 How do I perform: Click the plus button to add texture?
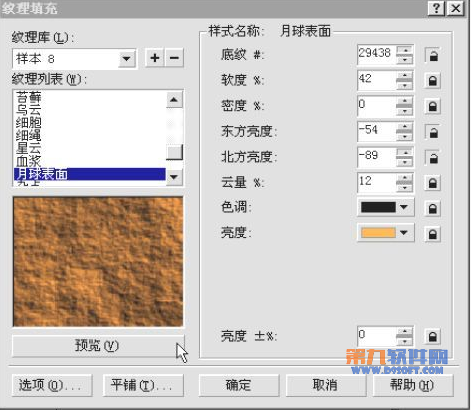[x=155, y=58]
